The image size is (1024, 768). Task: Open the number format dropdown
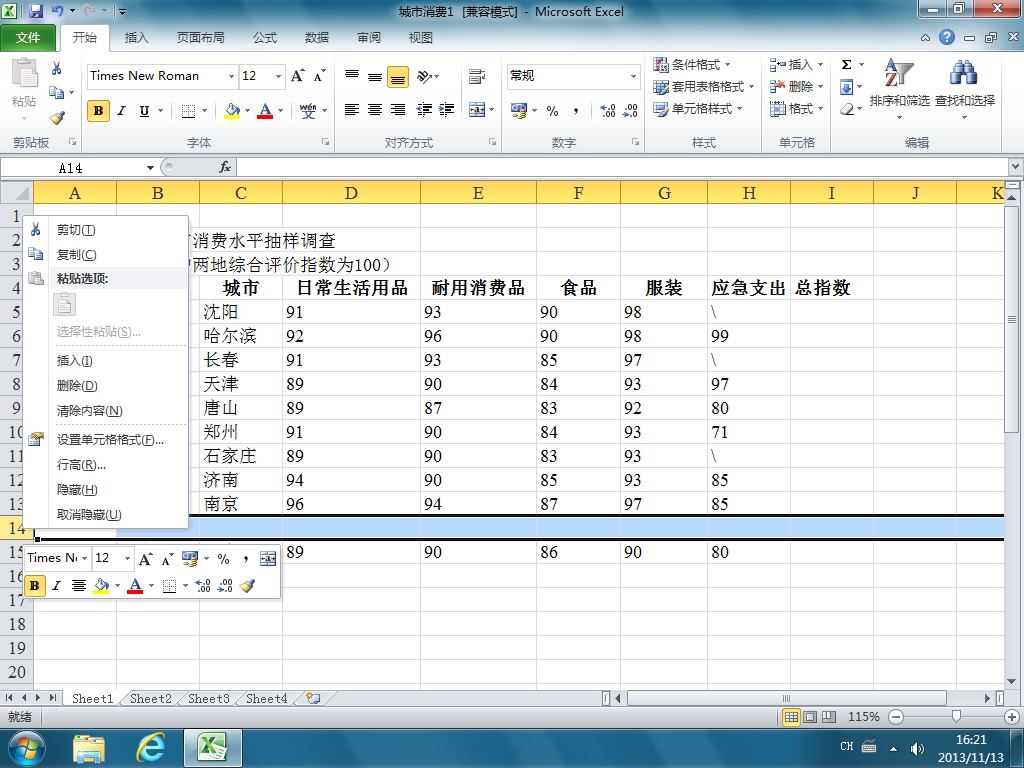[633, 76]
